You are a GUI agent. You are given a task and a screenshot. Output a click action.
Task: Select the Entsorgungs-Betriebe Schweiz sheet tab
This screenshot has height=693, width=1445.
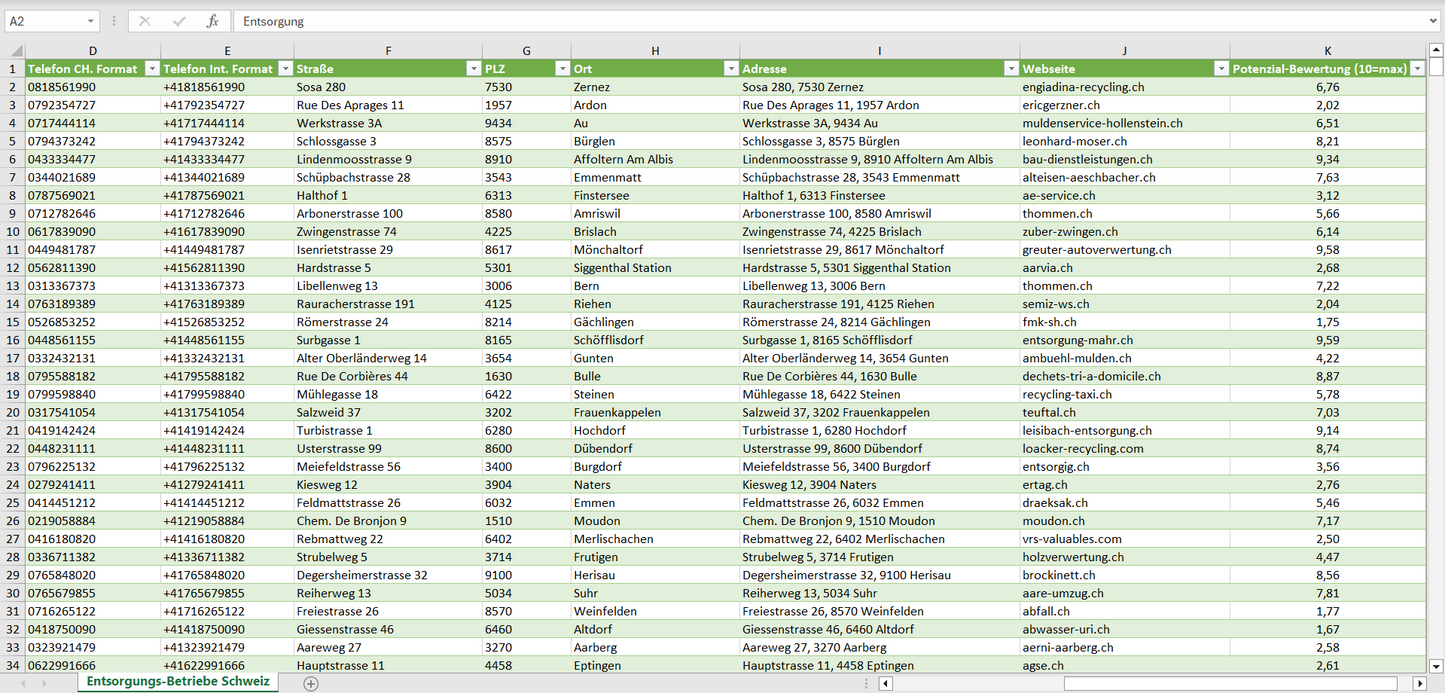pos(178,682)
